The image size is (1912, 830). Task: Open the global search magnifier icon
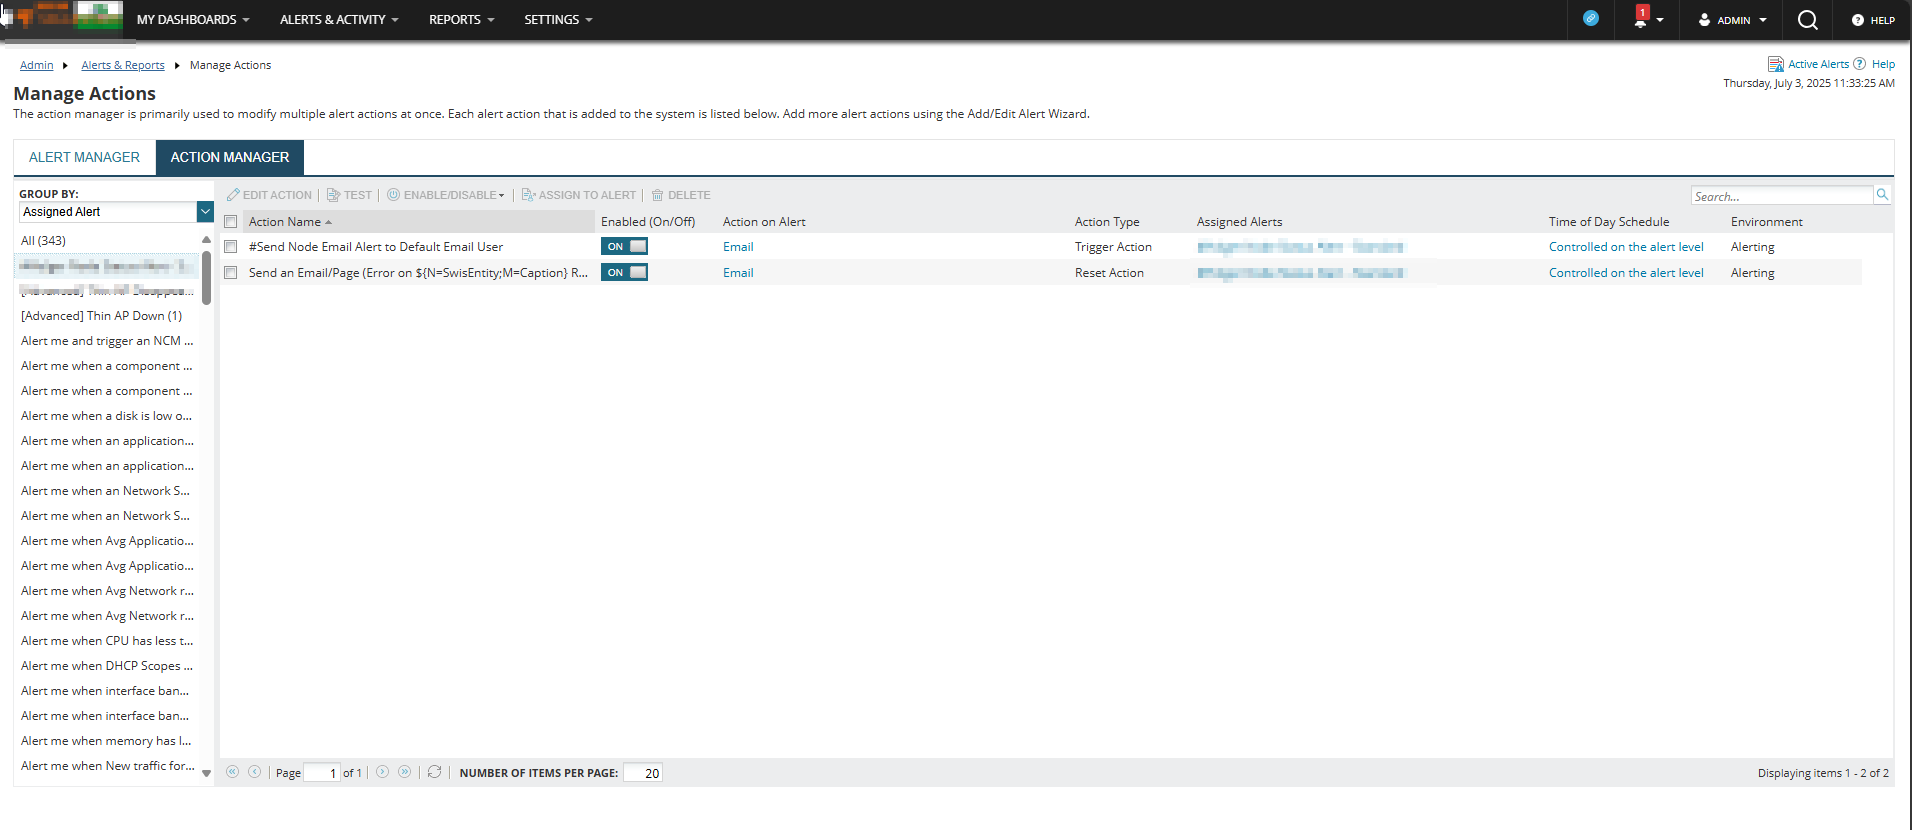pyautogui.click(x=1807, y=20)
